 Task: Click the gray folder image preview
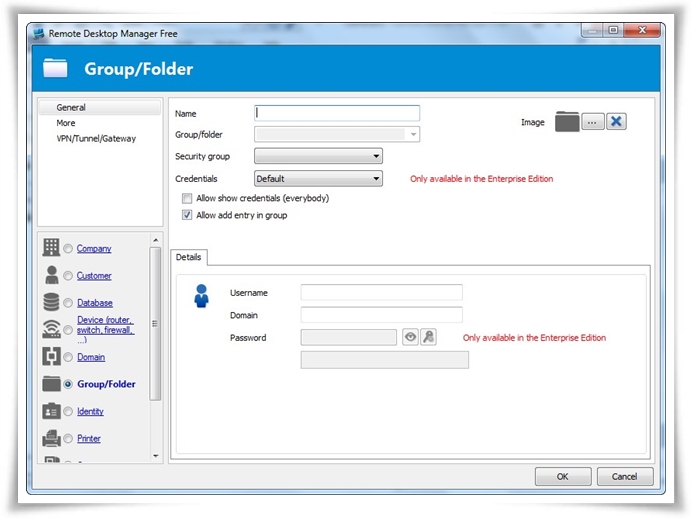click(567, 121)
